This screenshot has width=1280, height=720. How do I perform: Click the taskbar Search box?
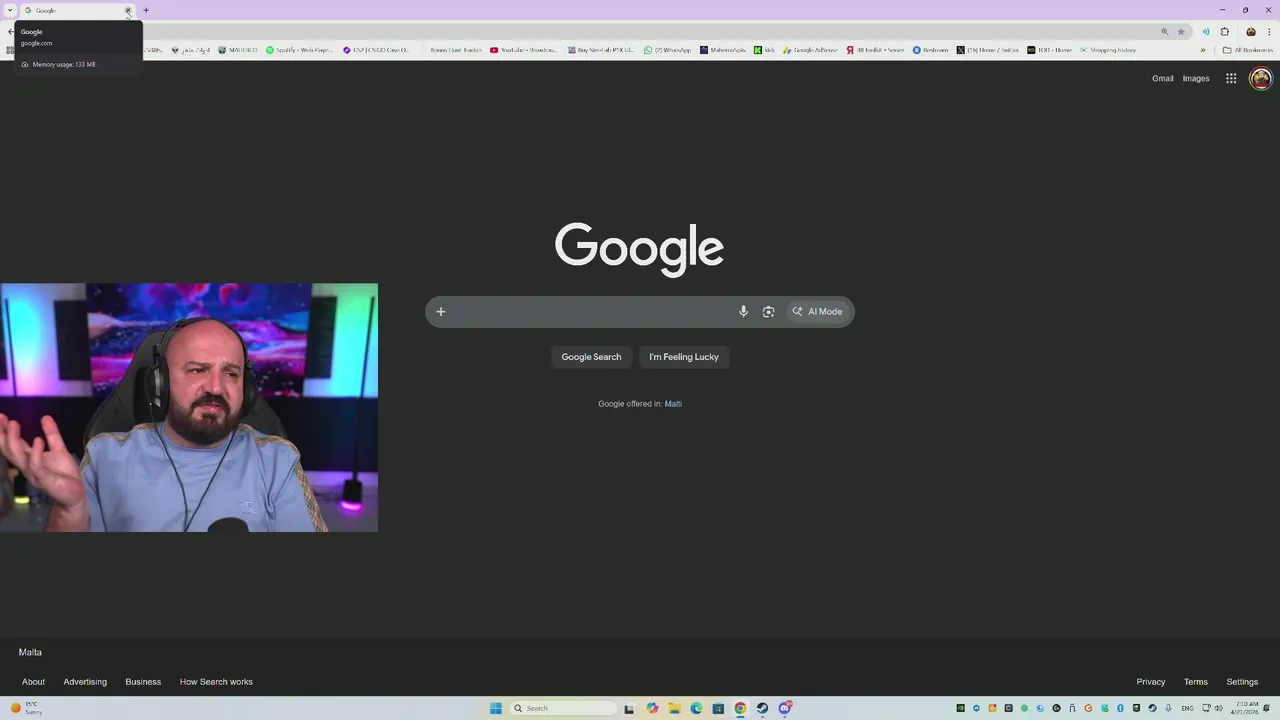point(563,708)
